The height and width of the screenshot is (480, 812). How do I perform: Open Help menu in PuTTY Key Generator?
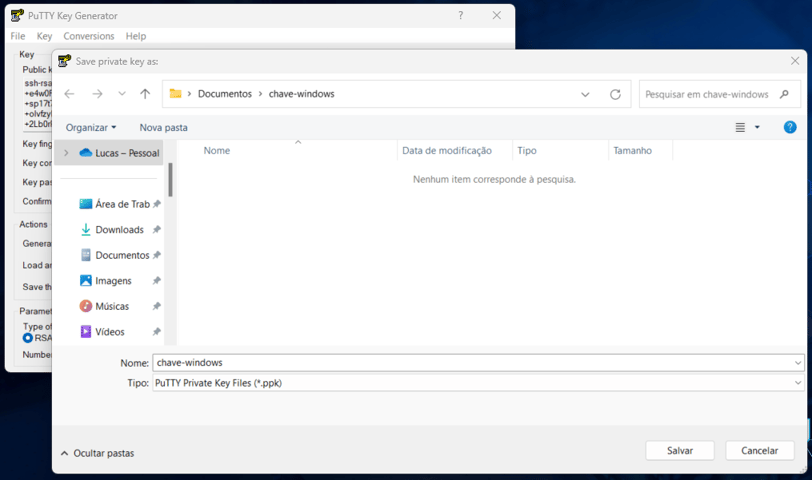pos(136,36)
